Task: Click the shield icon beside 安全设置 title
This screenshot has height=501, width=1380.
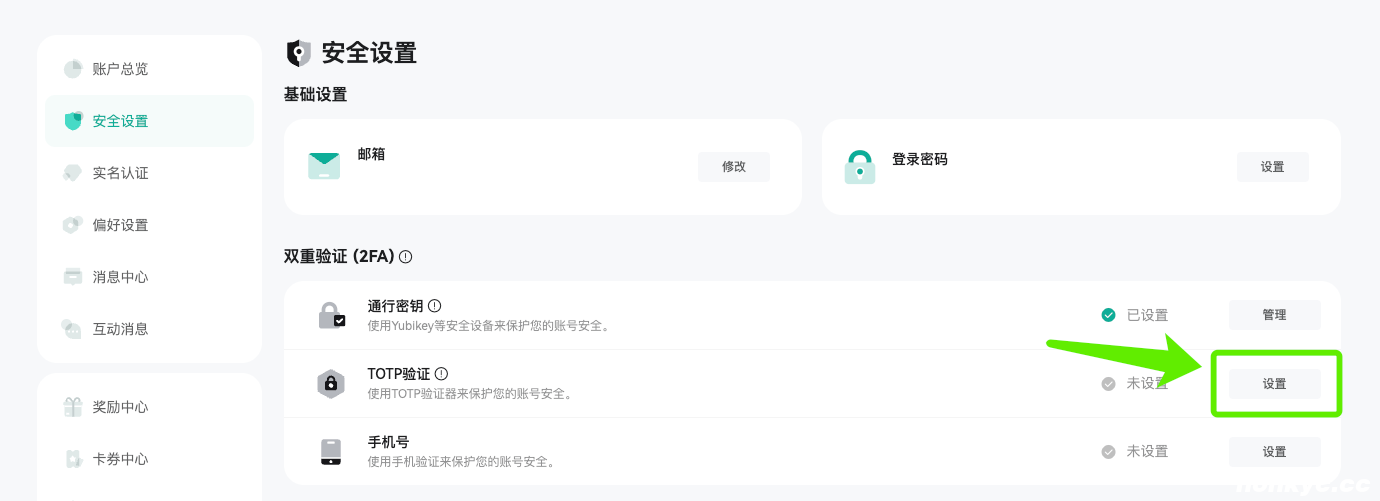Action: pyautogui.click(x=298, y=54)
